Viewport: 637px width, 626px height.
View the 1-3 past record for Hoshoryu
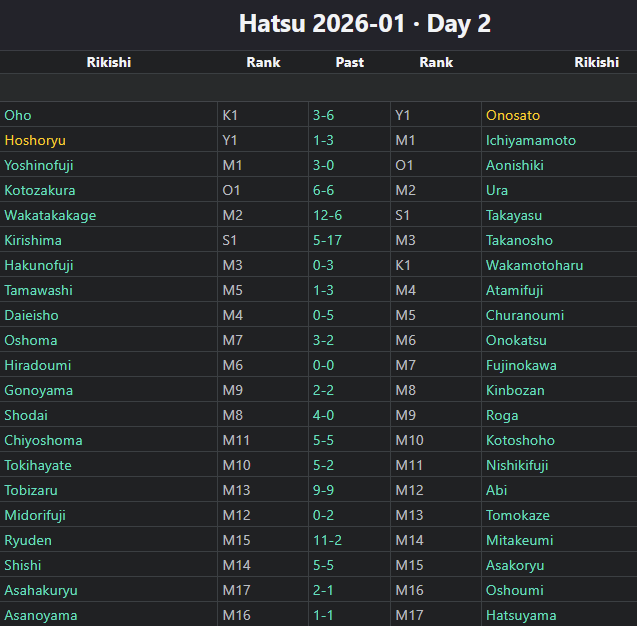tap(323, 141)
